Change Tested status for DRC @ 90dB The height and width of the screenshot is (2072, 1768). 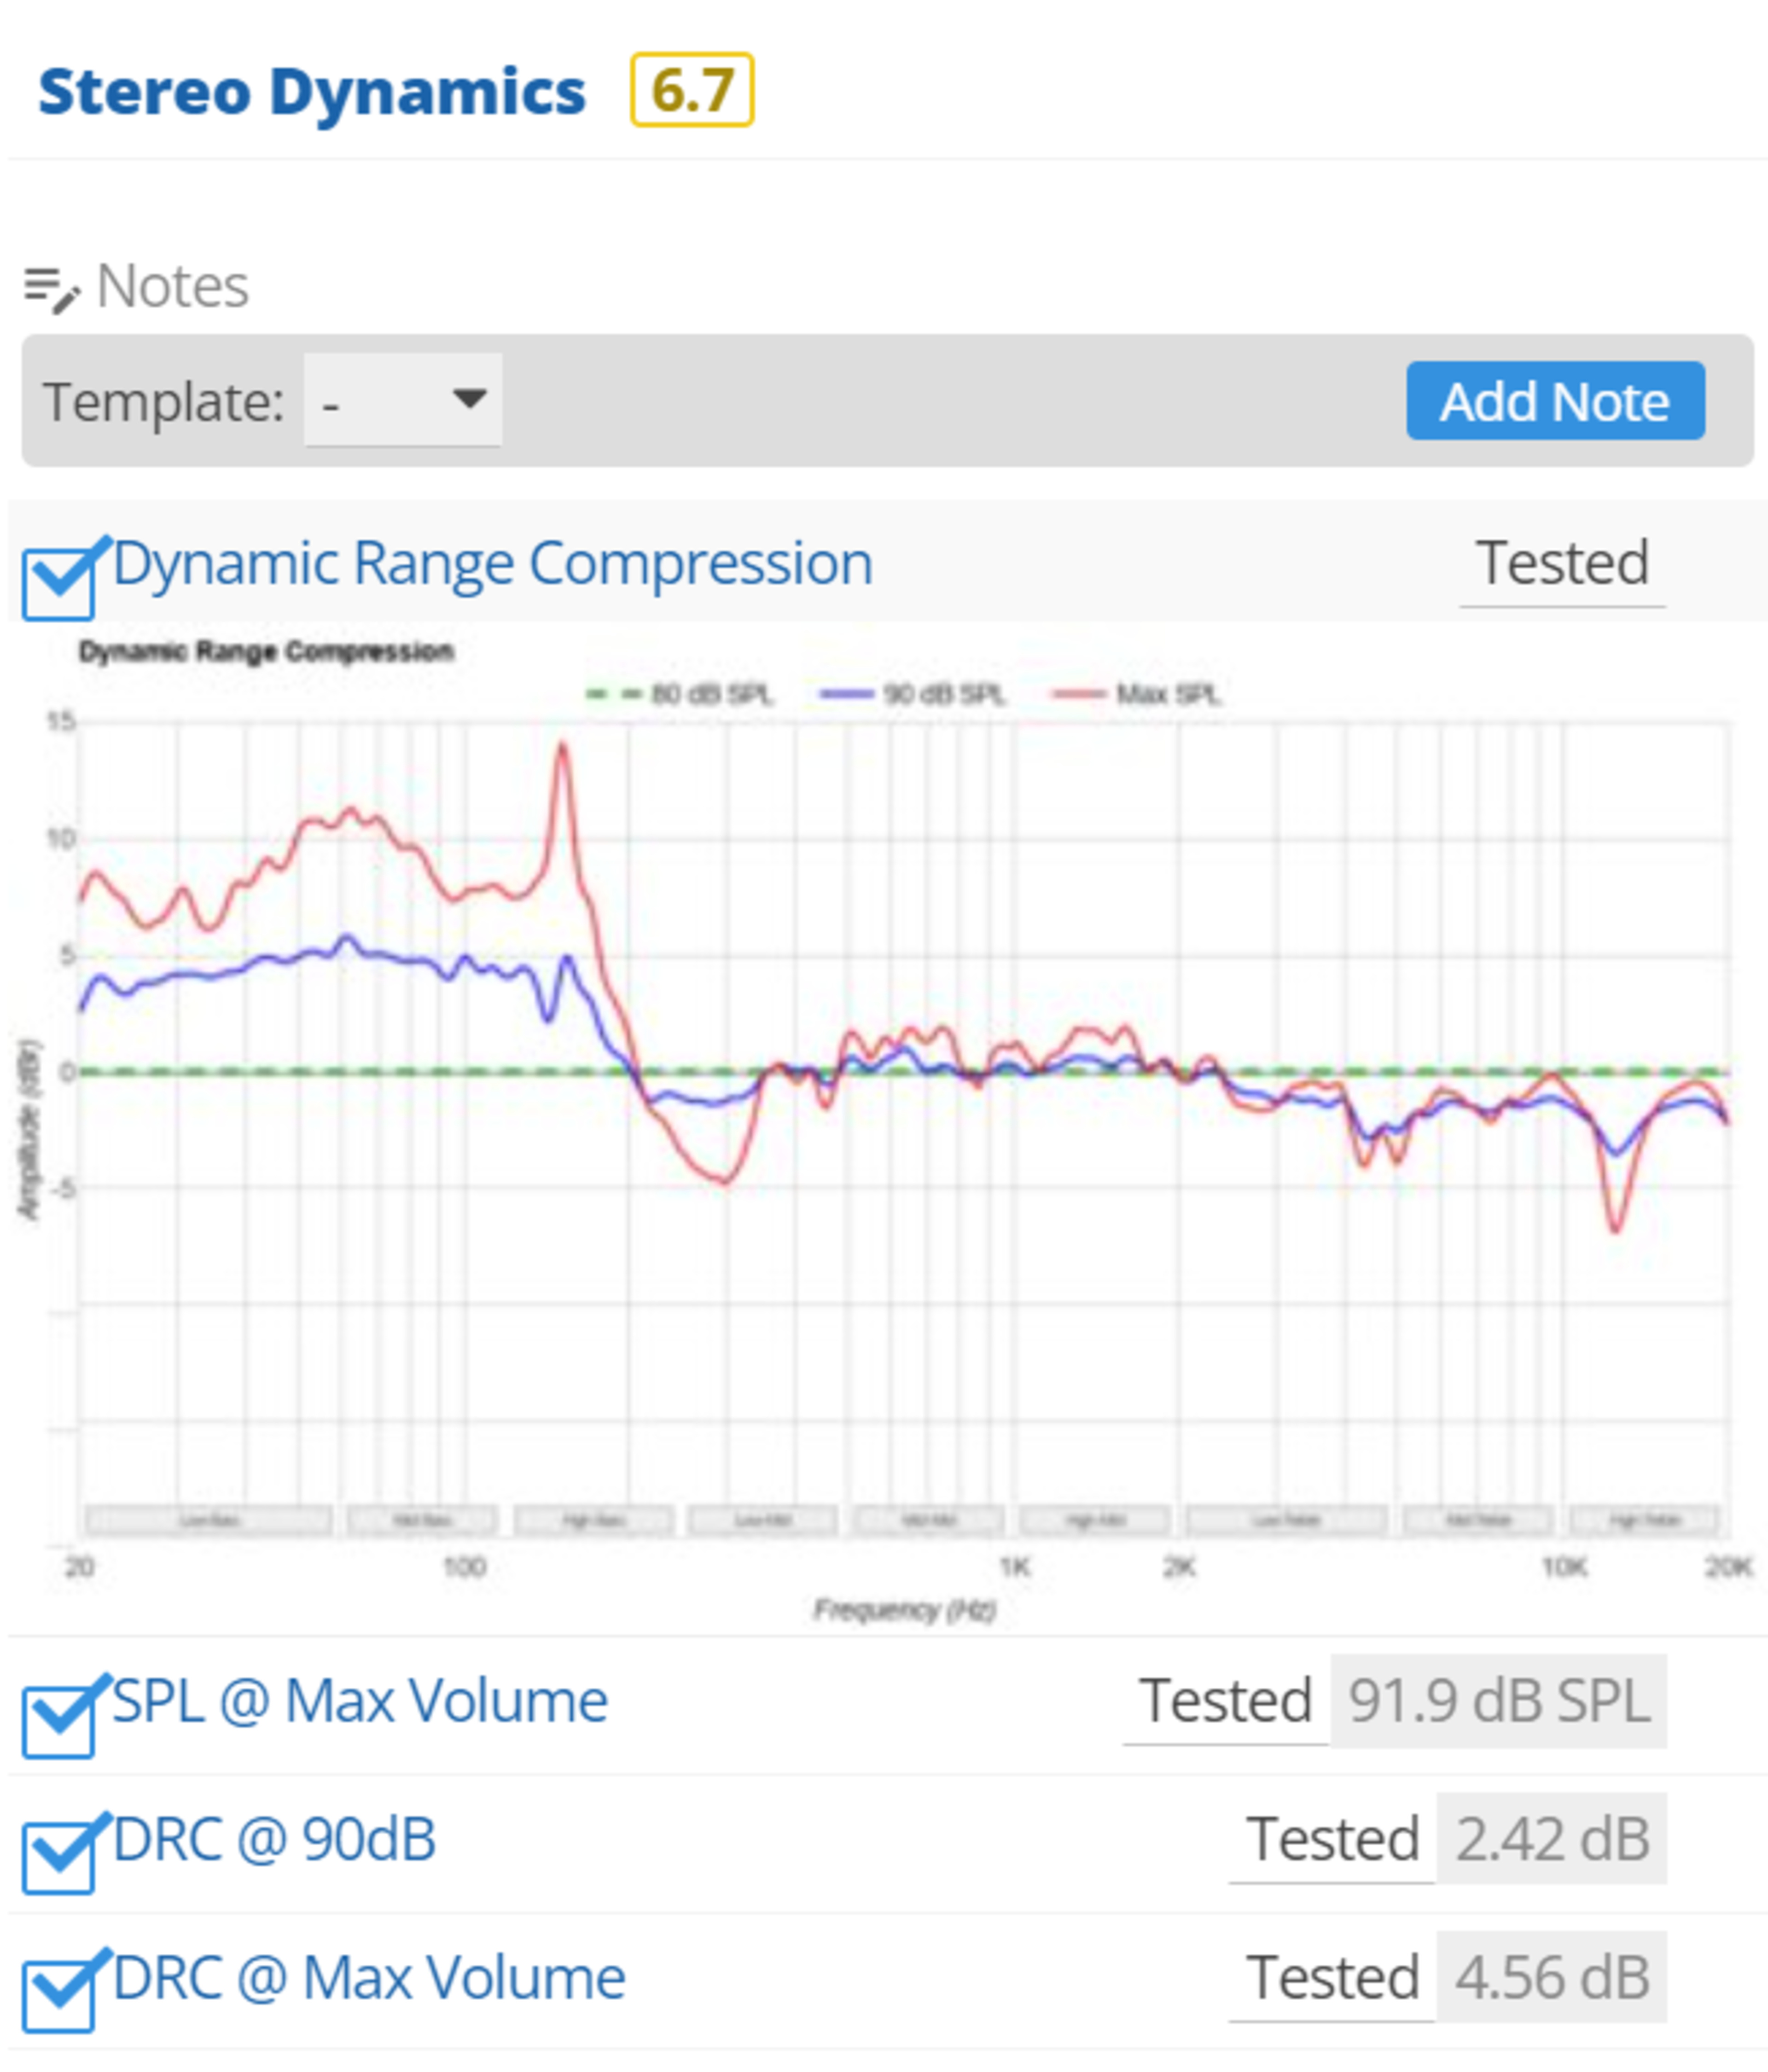coord(1332,1839)
